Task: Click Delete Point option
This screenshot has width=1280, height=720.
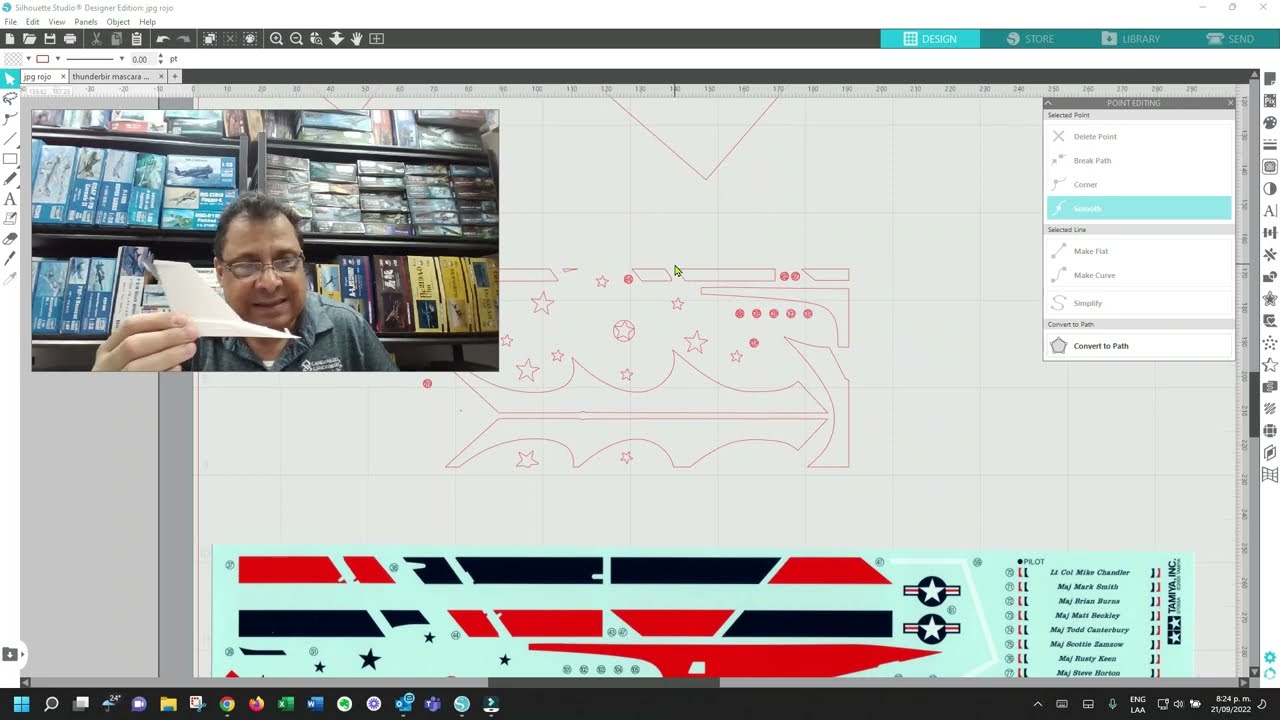Action: coord(1139,136)
